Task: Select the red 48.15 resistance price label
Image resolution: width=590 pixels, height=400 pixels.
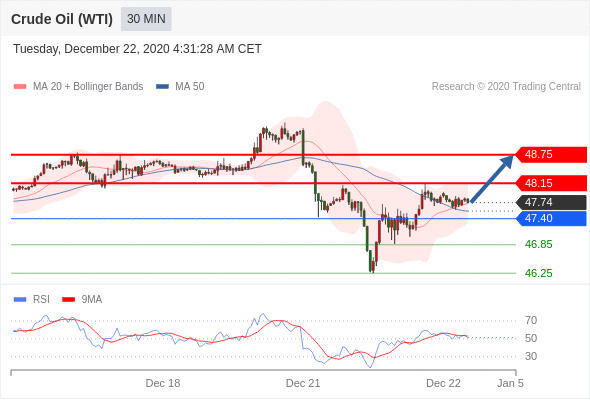Action: 551,183
